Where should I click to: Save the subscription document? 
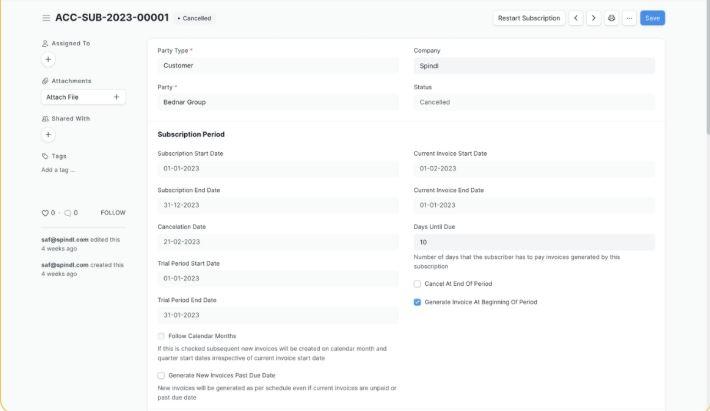tap(652, 18)
